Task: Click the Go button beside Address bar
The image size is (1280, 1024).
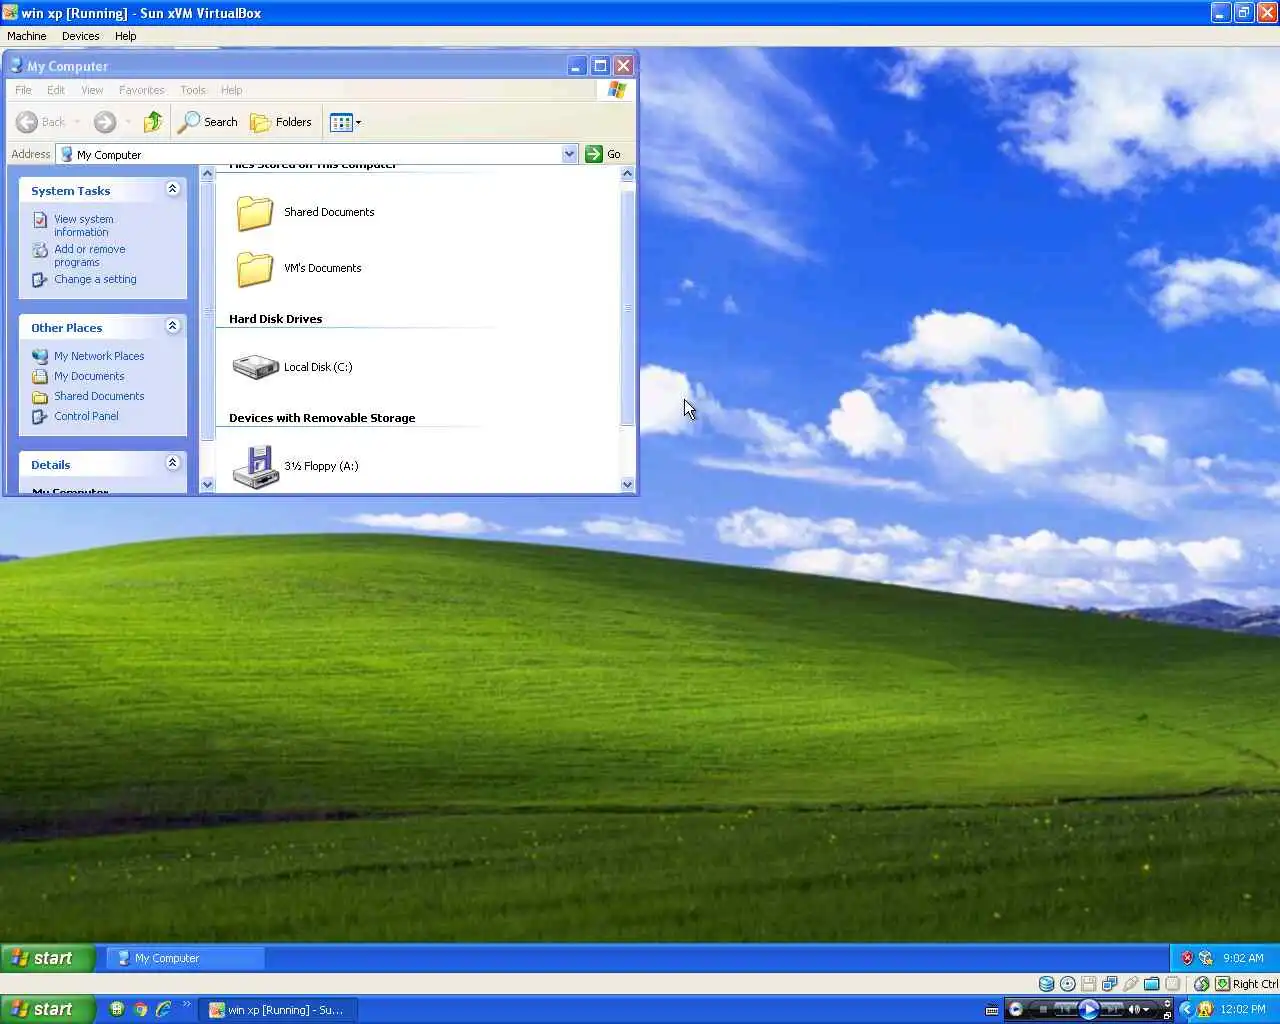Action: (603, 154)
